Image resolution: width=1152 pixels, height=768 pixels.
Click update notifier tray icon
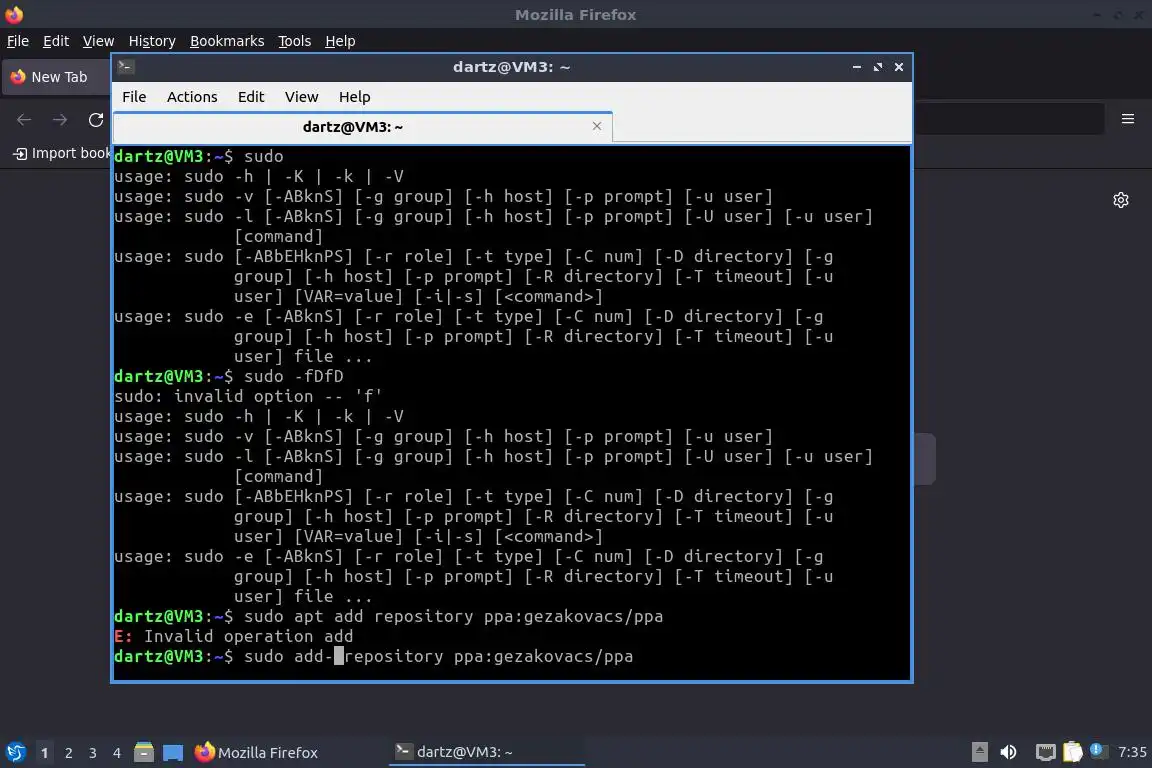[1097, 750]
